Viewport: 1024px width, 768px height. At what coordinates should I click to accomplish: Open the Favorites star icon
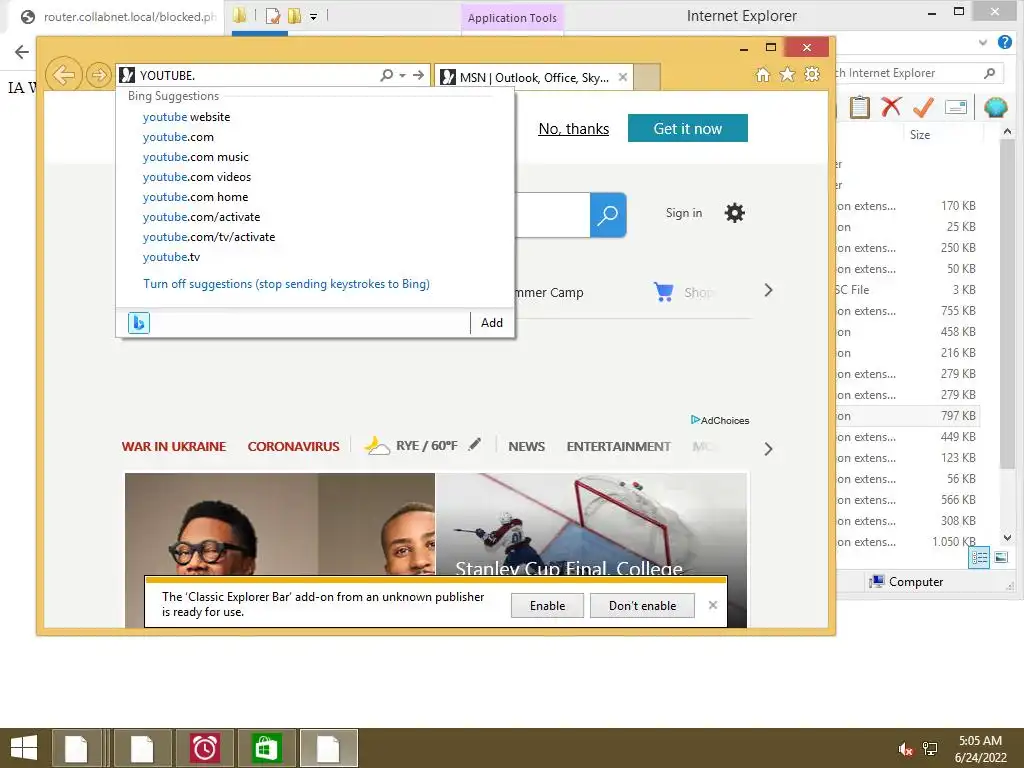(788, 74)
